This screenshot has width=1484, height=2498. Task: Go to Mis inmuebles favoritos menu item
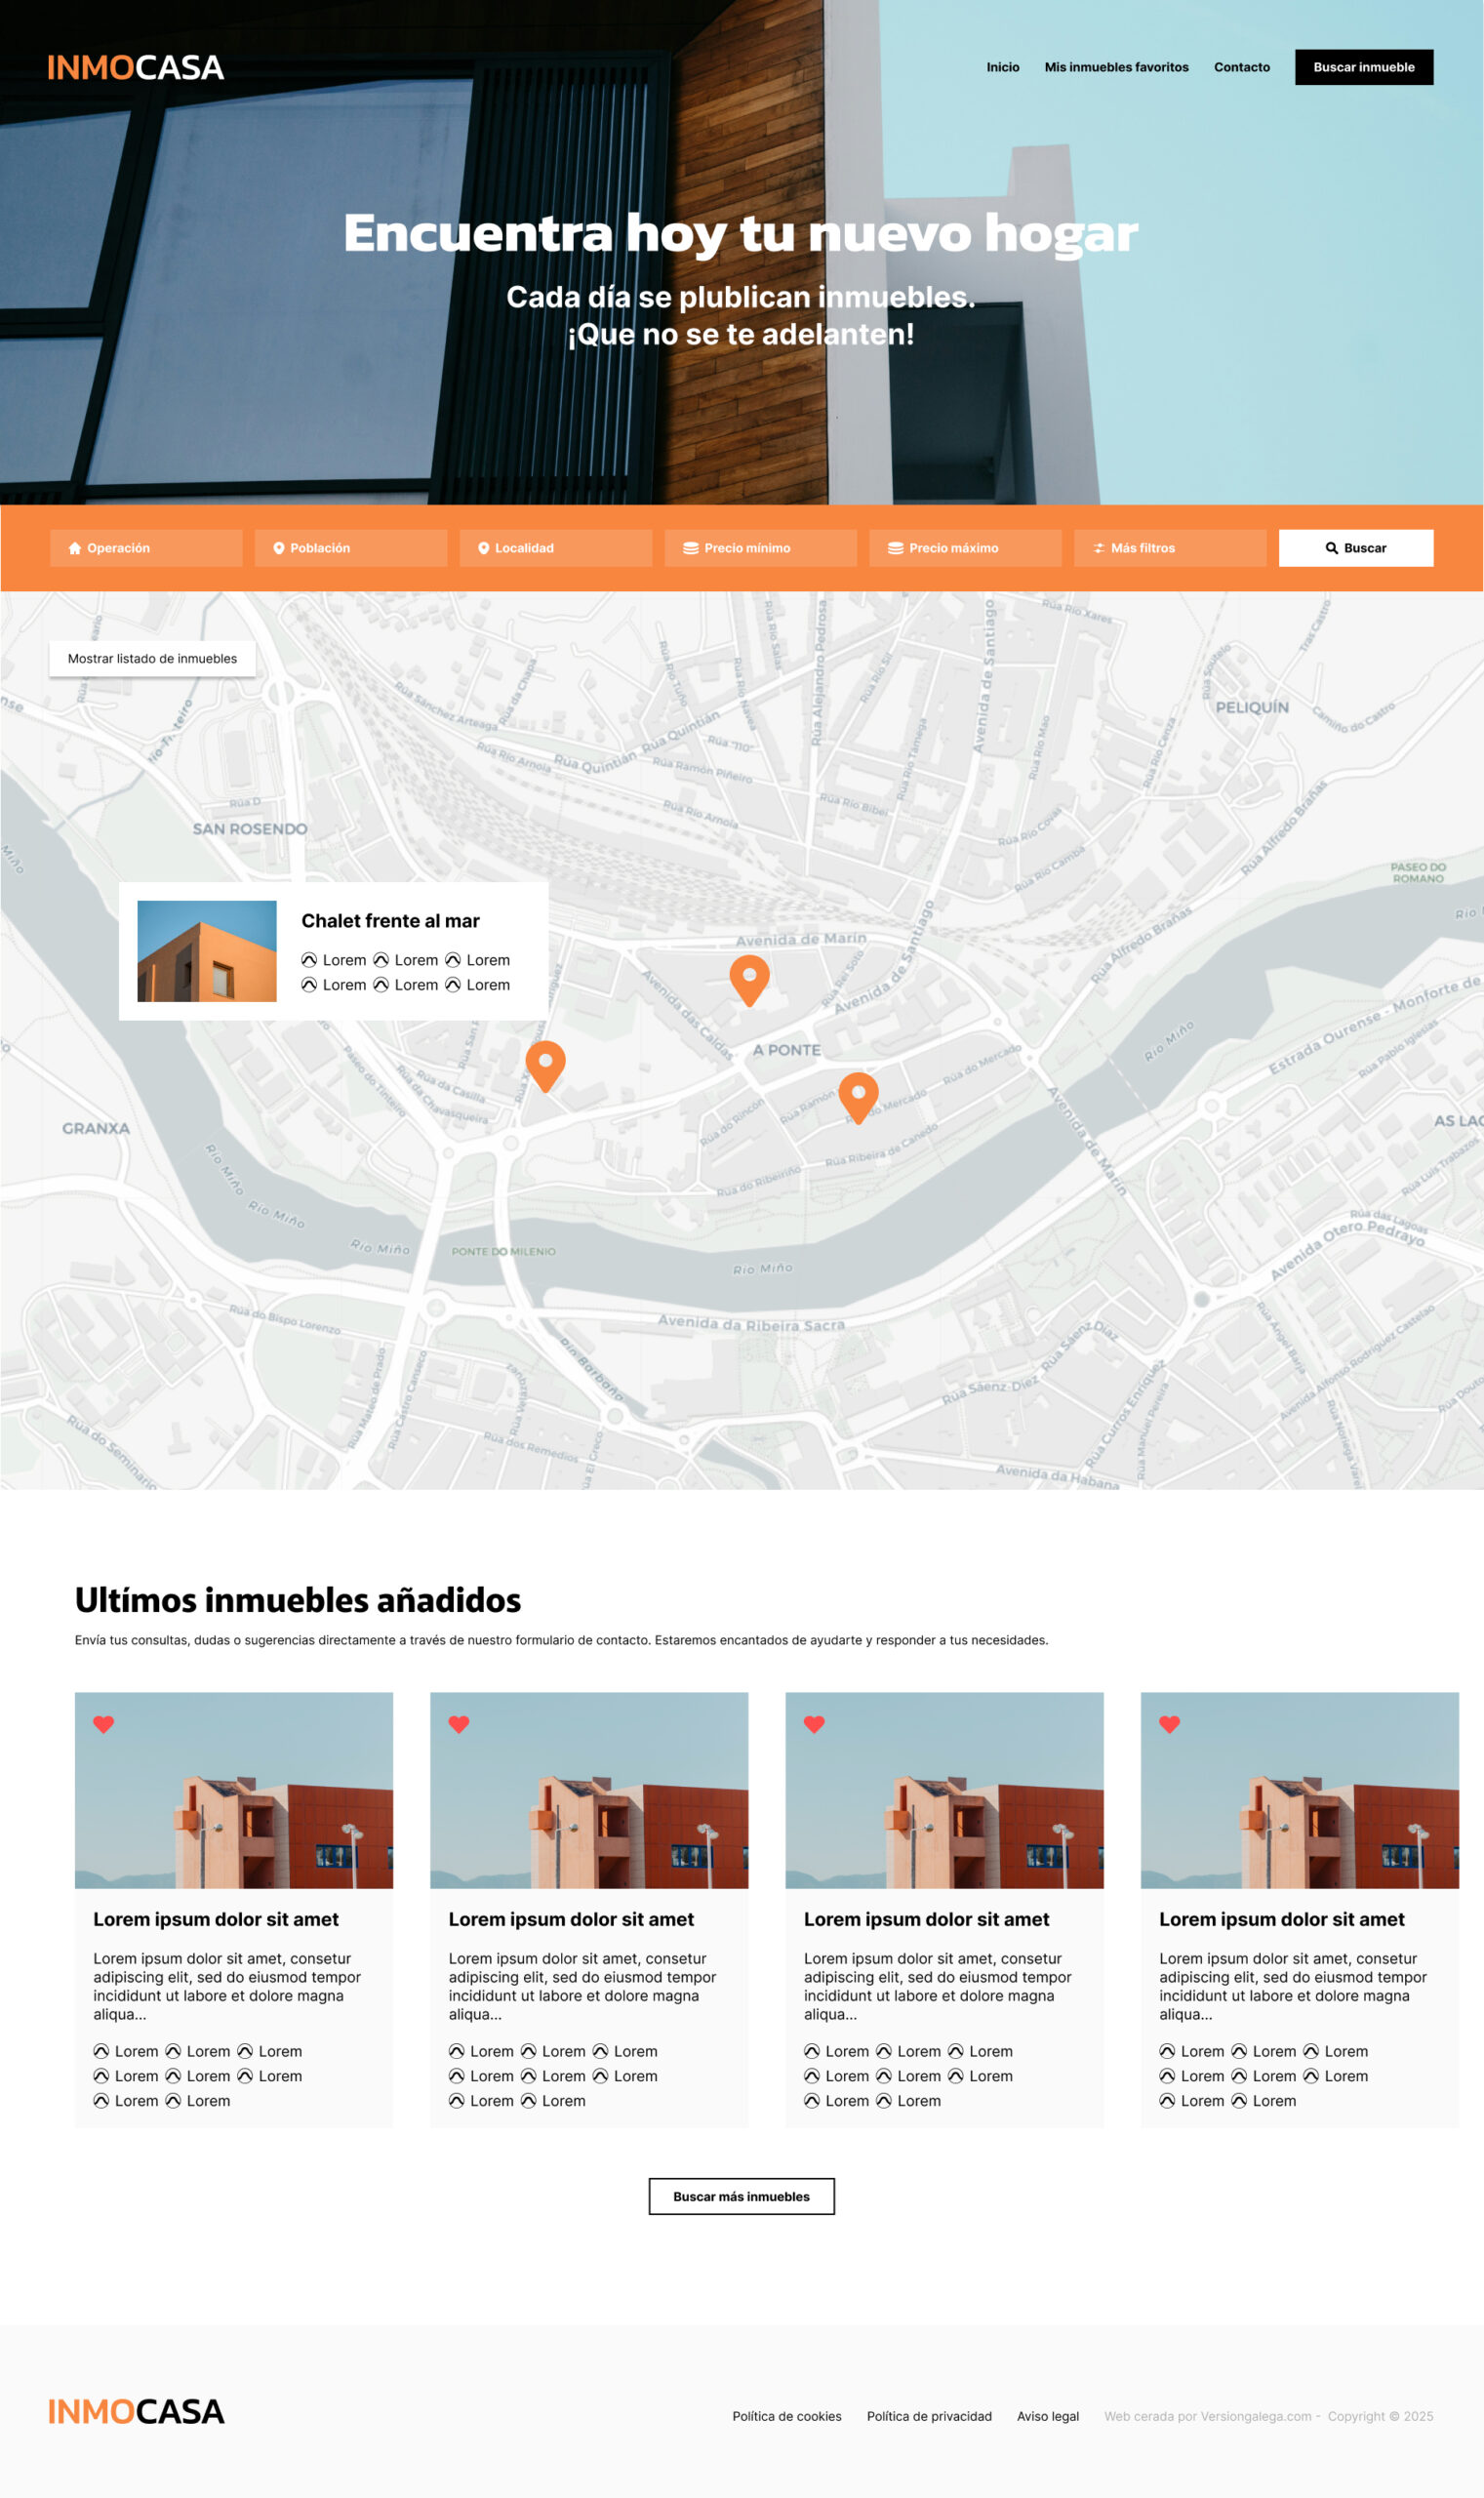1116,67
